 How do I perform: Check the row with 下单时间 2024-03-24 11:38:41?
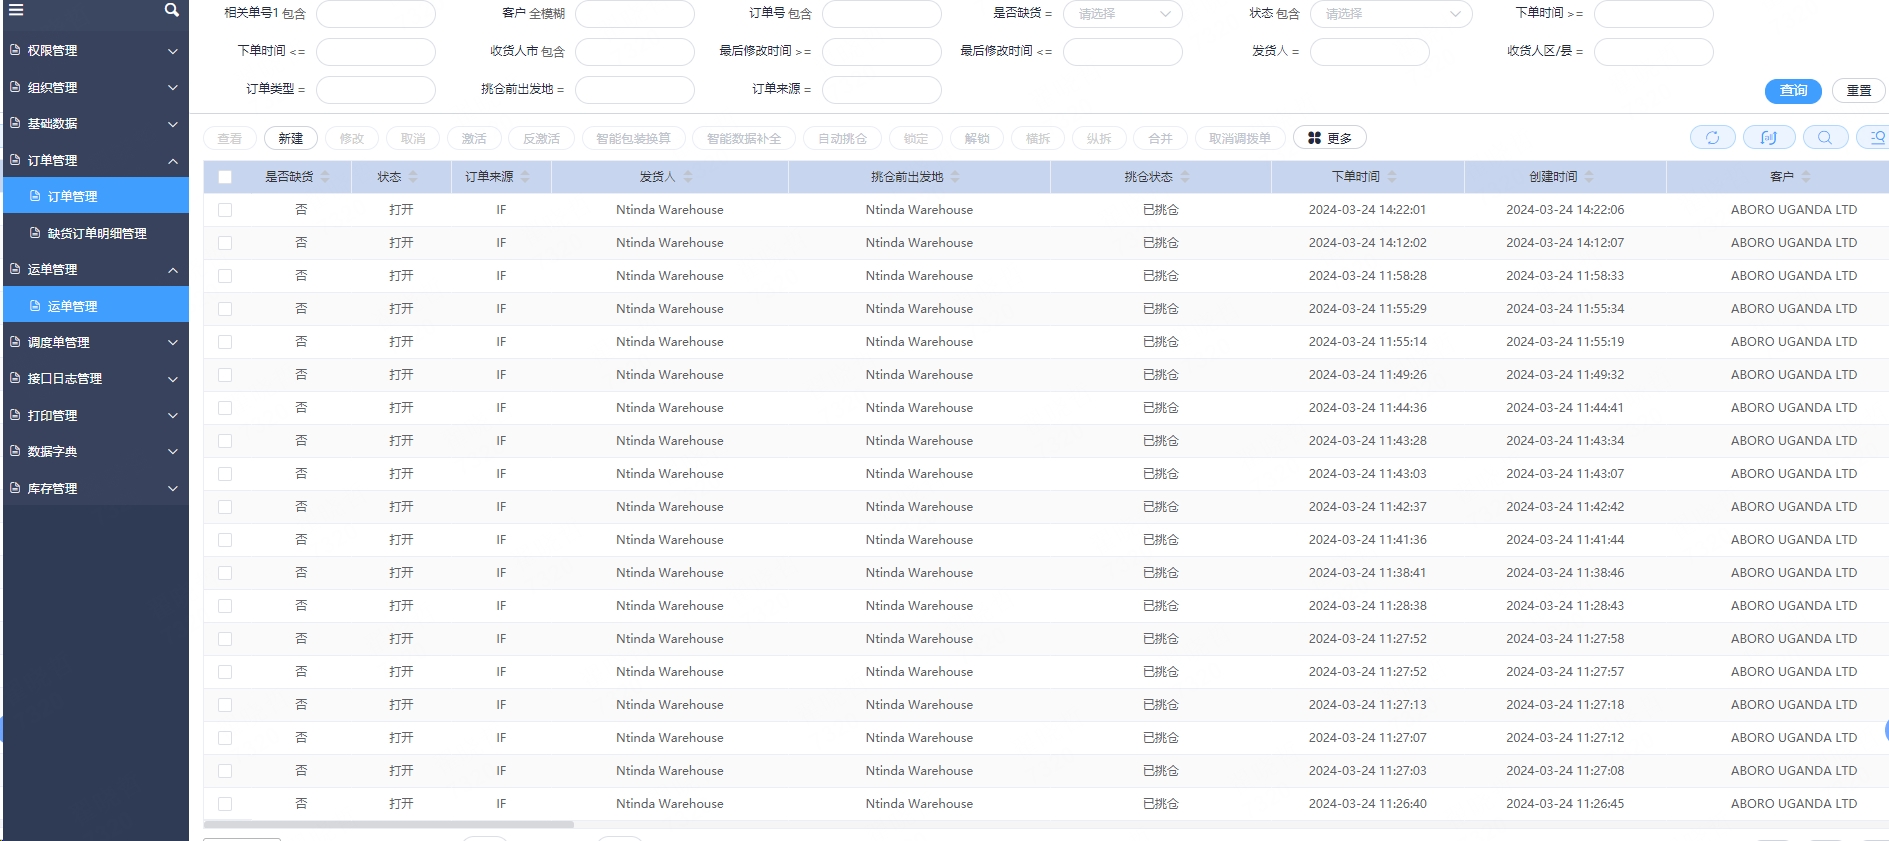tap(225, 573)
